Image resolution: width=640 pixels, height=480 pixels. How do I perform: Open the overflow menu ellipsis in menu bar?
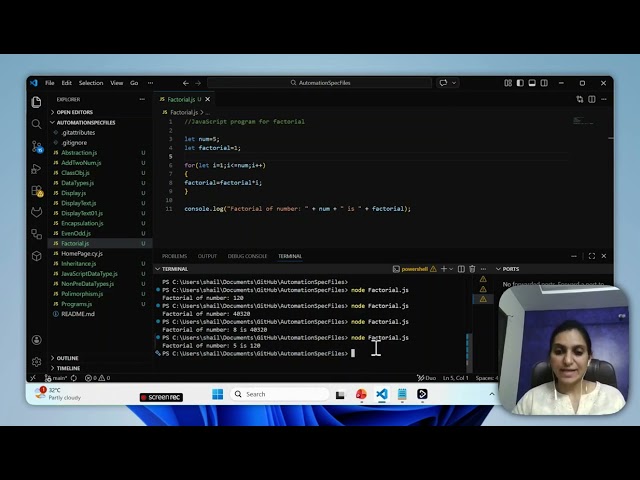tap(151, 83)
